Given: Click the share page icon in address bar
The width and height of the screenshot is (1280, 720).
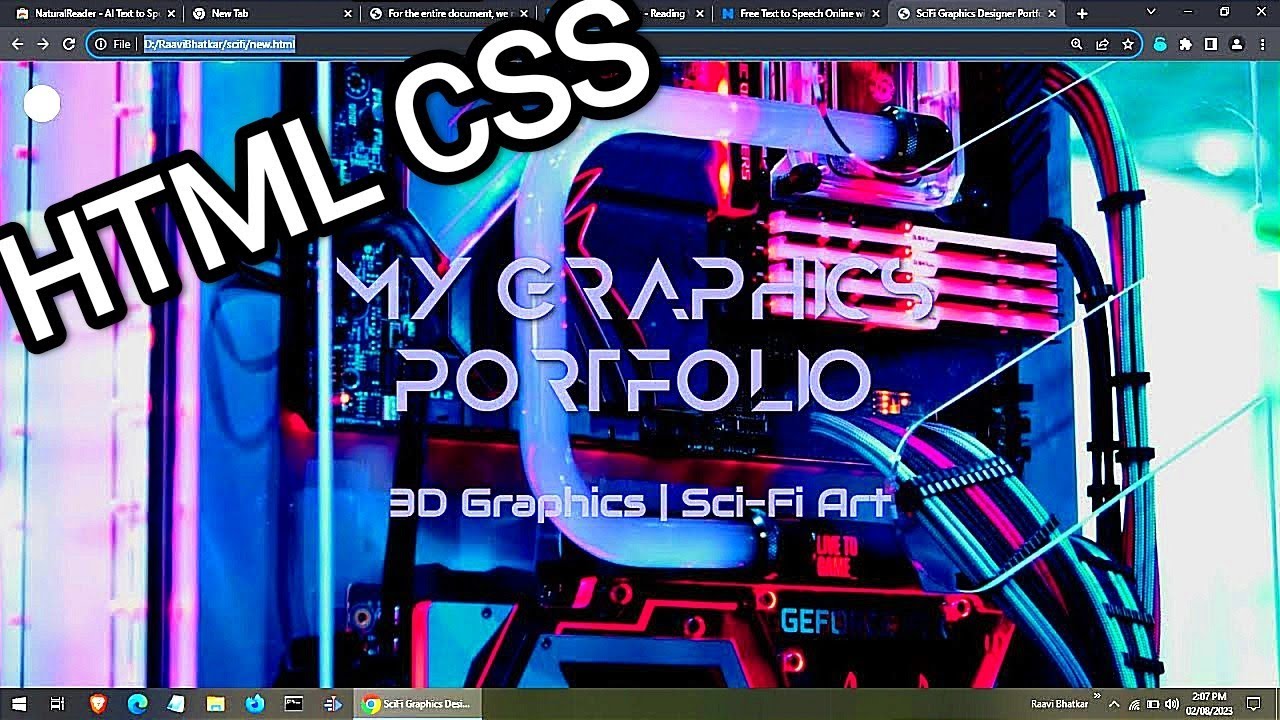Looking at the screenshot, I should pyautogui.click(x=1102, y=44).
